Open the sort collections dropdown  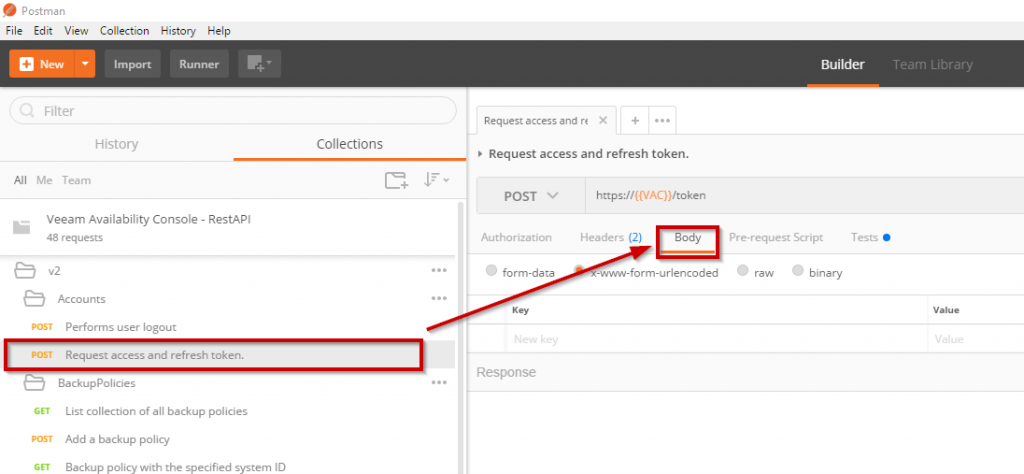tap(436, 180)
